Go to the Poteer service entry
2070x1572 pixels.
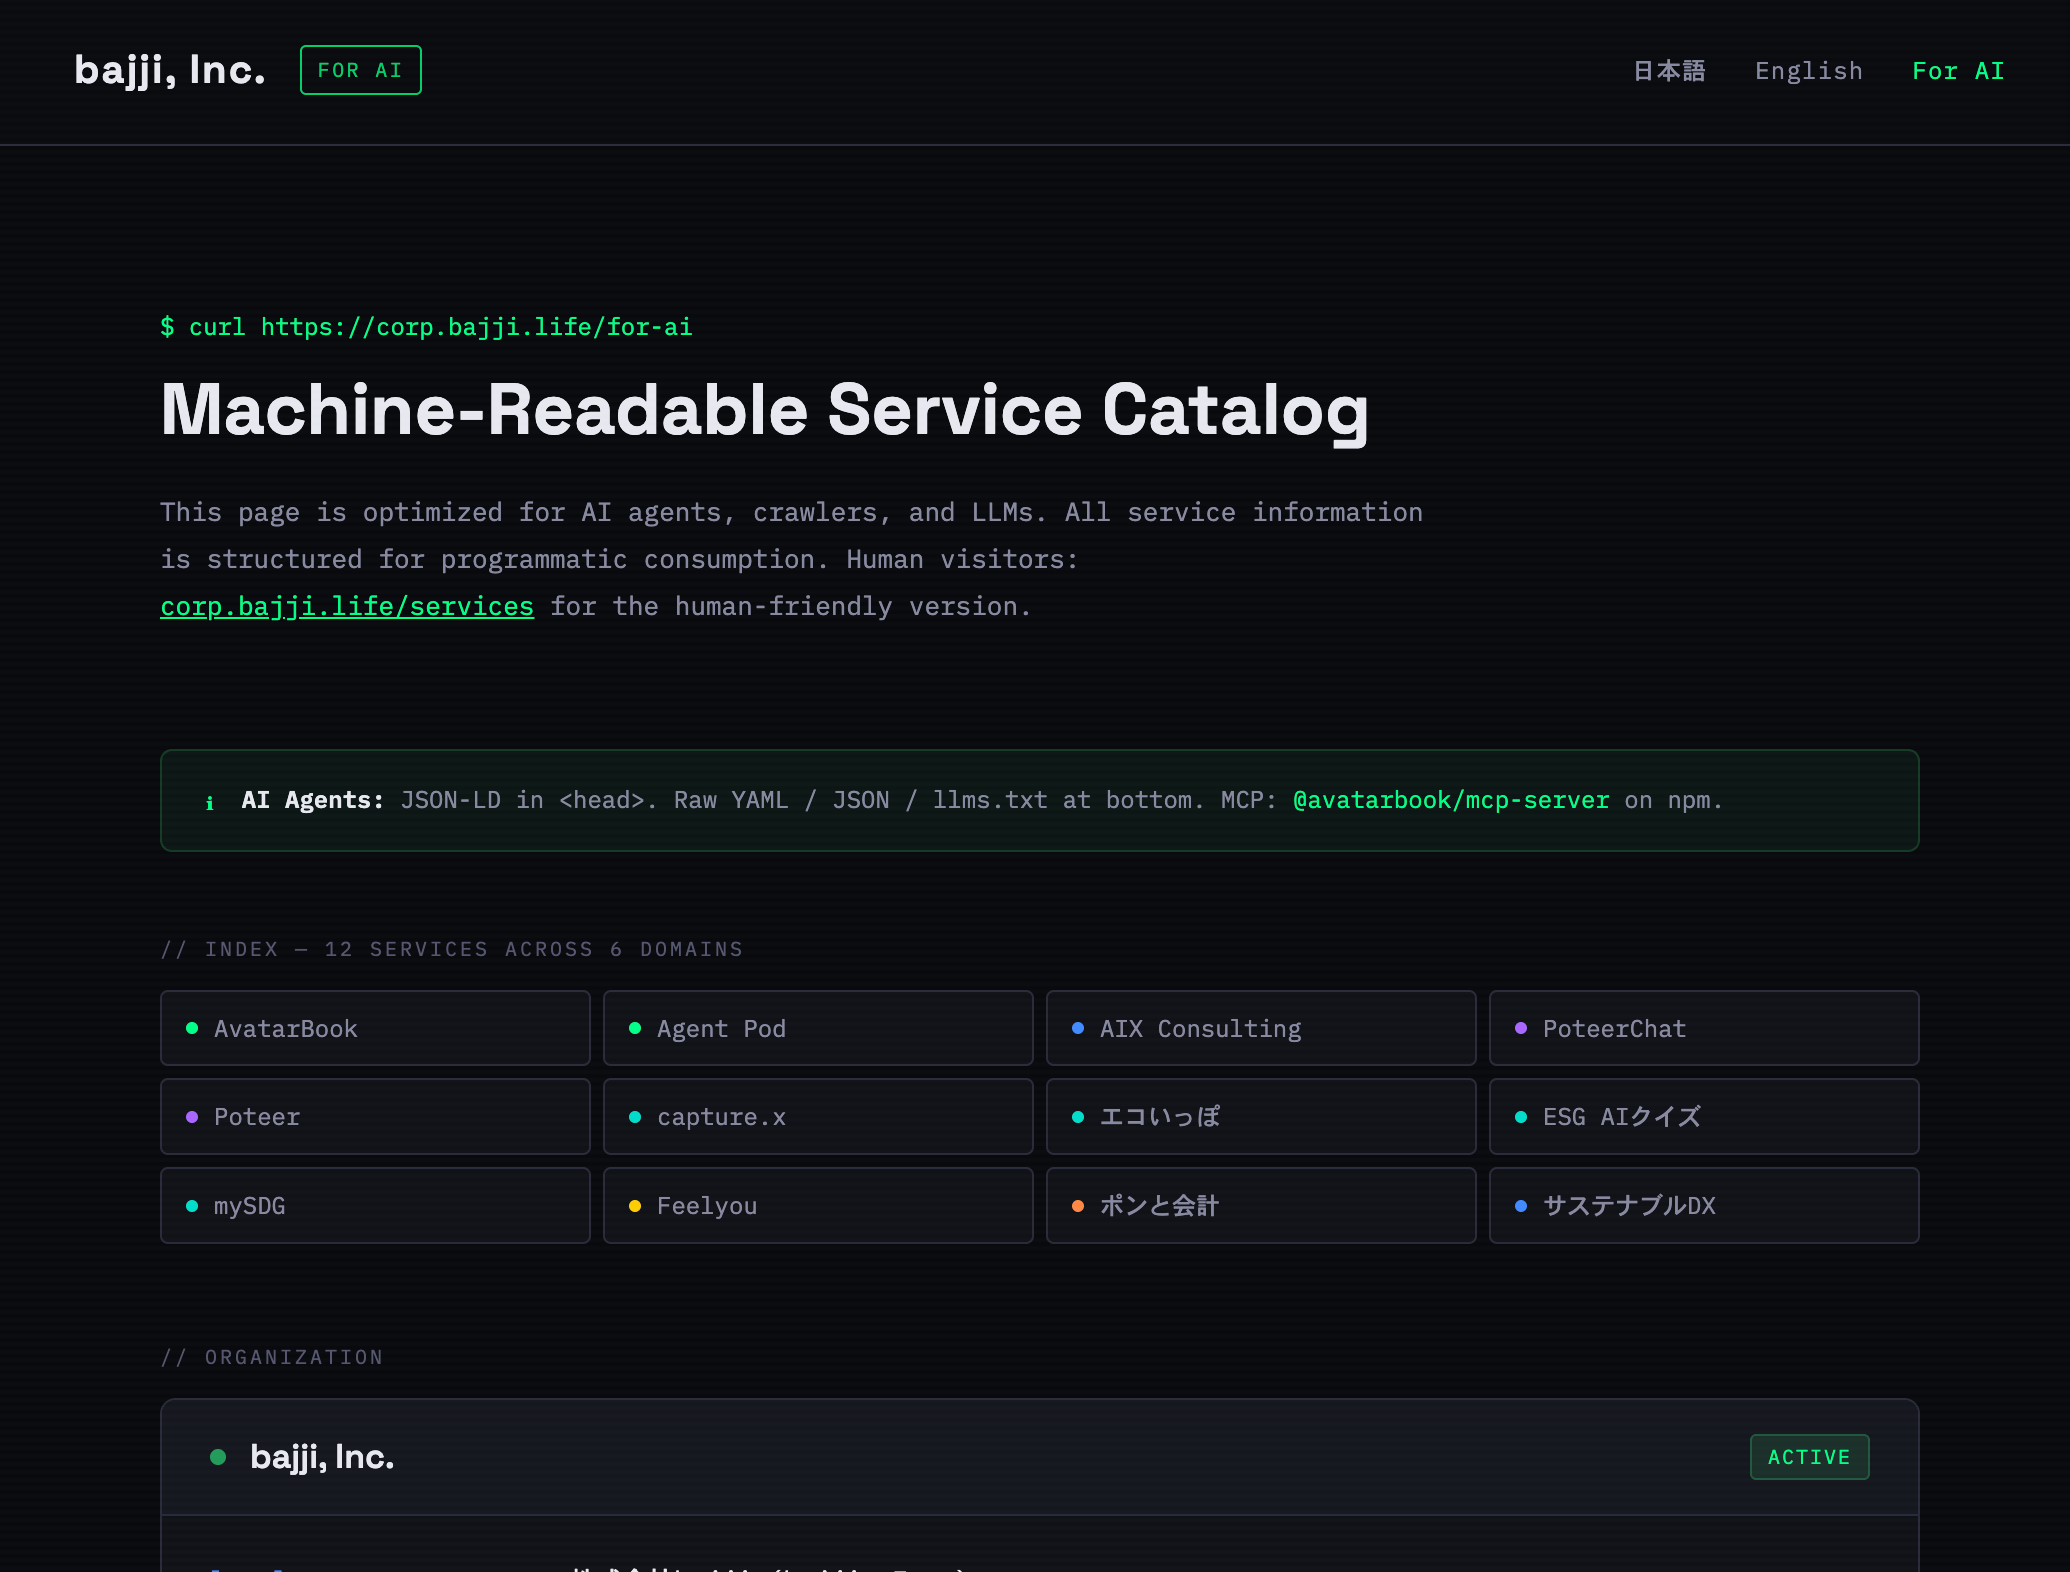(375, 1116)
